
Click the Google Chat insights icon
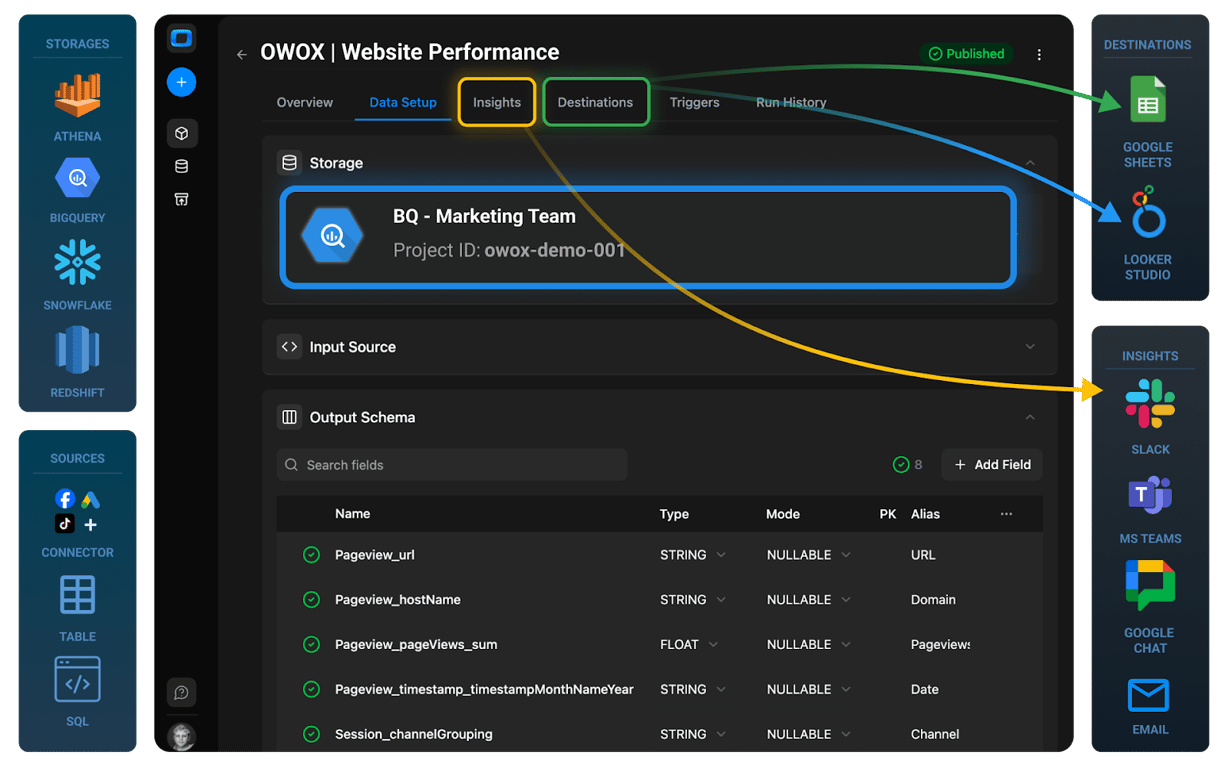point(1150,586)
